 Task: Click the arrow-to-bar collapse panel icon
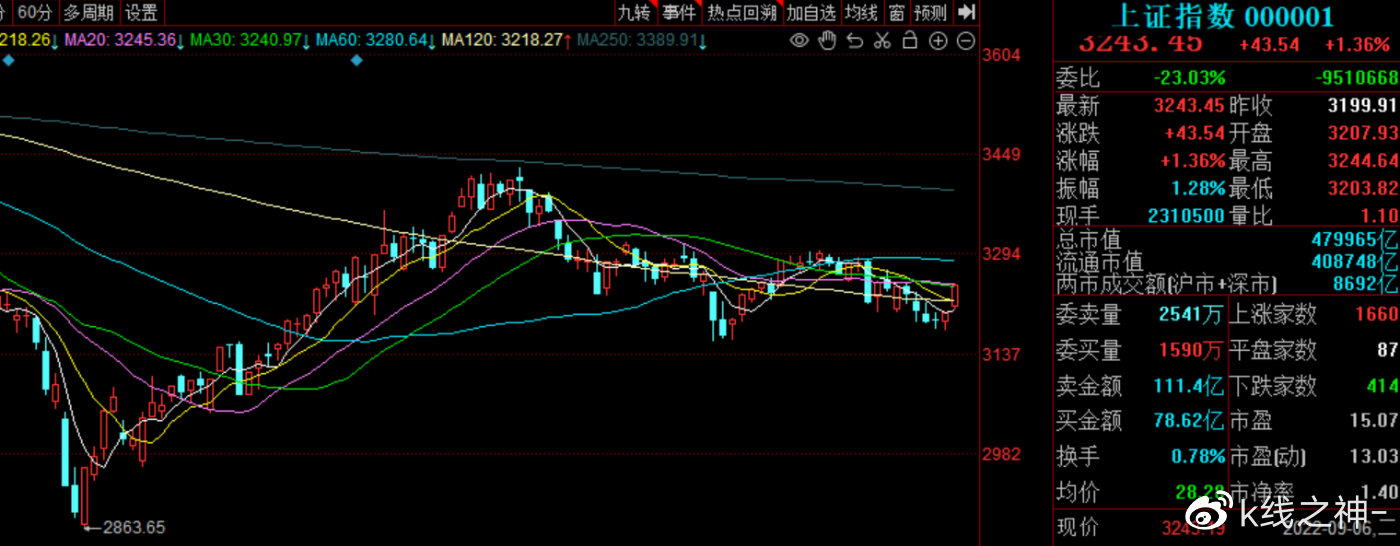click(x=965, y=12)
